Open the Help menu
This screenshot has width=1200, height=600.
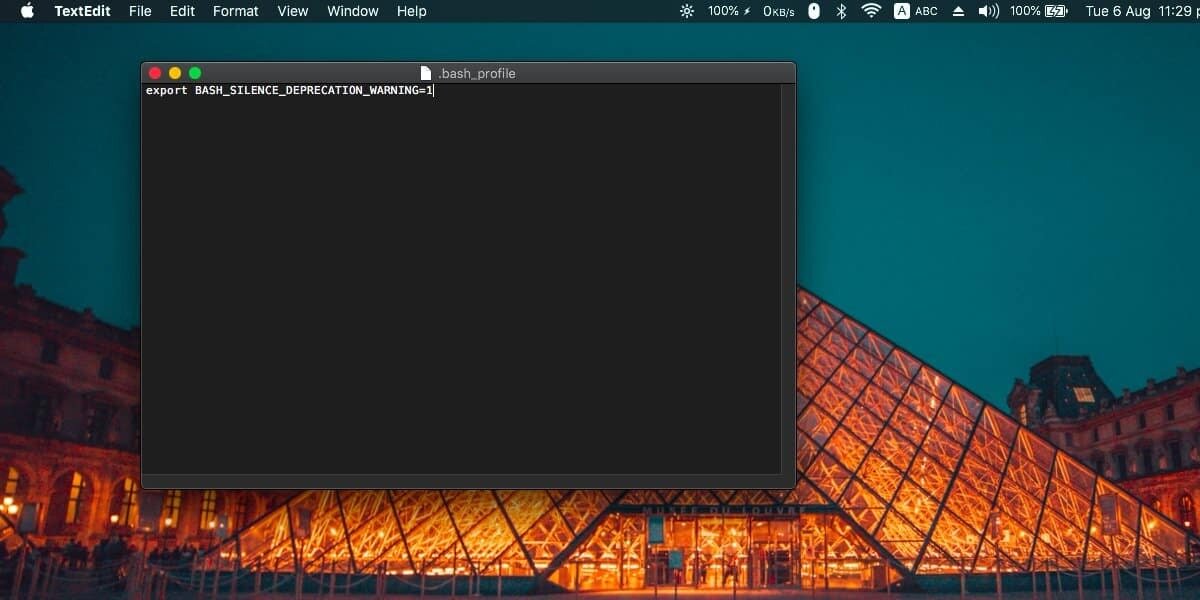[411, 11]
